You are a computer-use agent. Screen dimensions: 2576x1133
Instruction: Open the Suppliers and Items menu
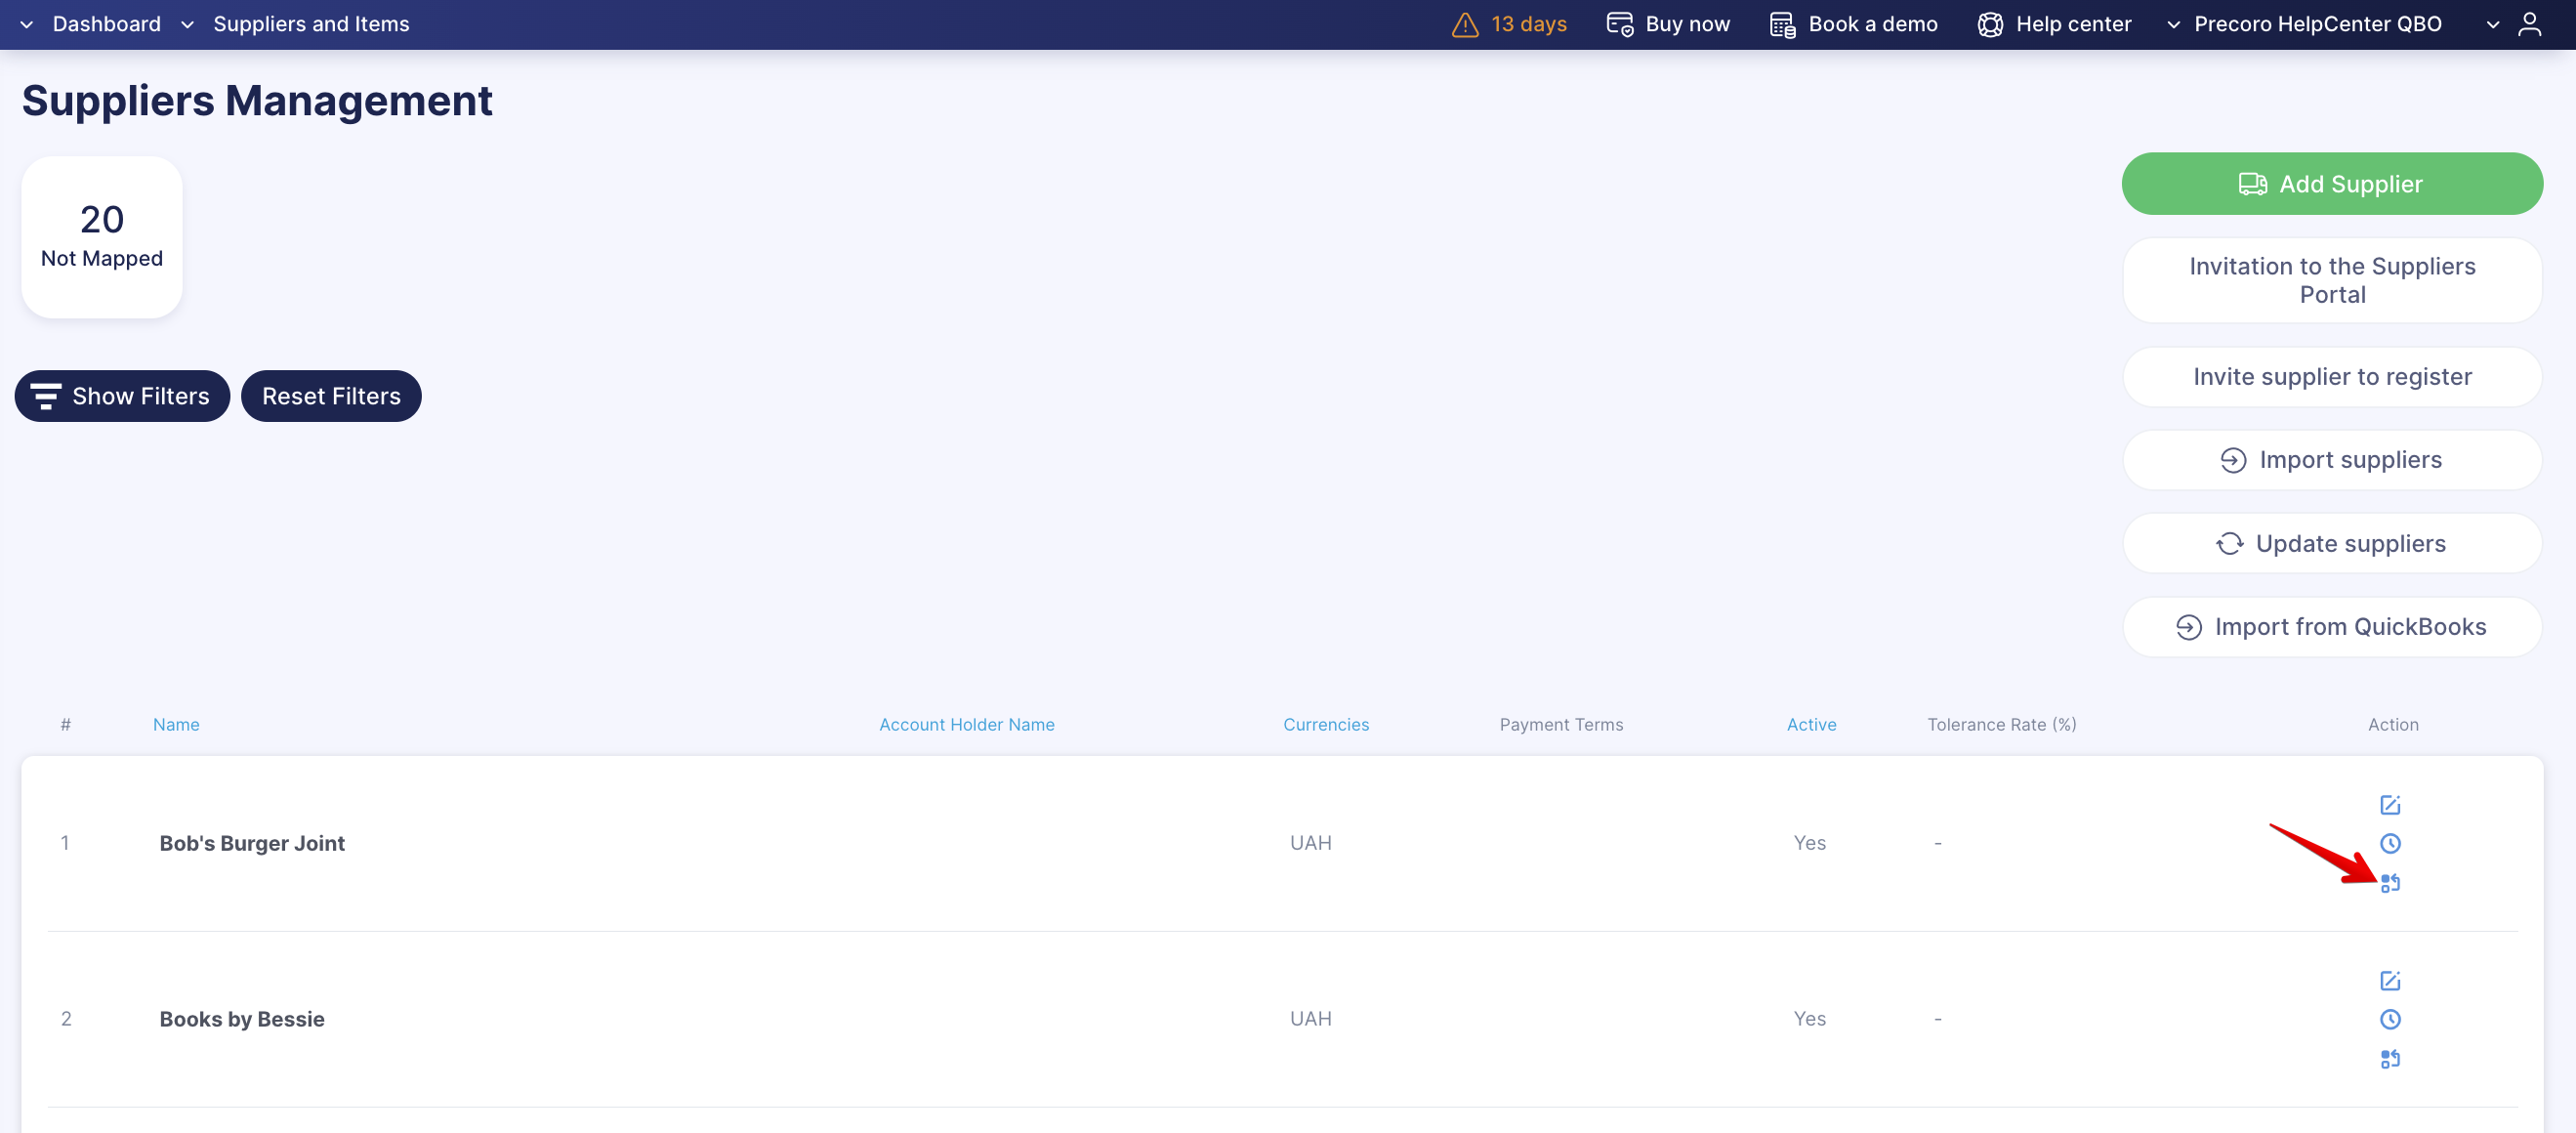pyautogui.click(x=311, y=24)
